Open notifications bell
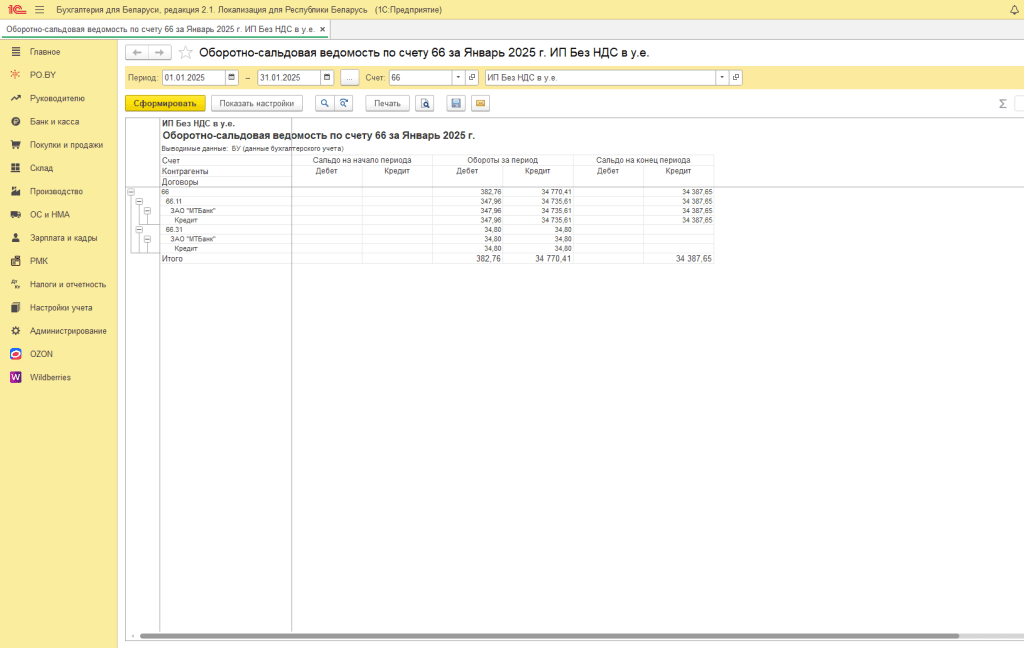The width and height of the screenshot is (1024, 648). 1015,10
